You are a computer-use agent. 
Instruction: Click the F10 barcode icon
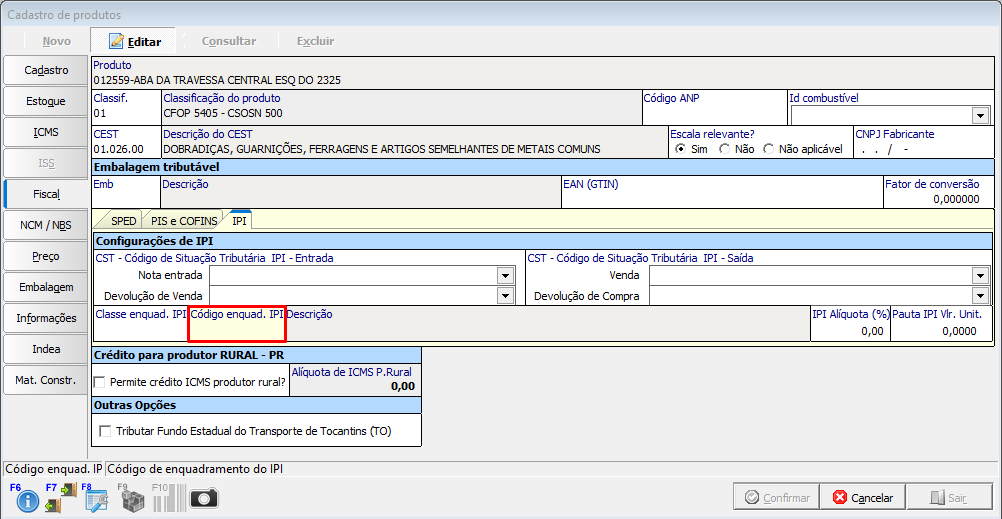point(168,498)
